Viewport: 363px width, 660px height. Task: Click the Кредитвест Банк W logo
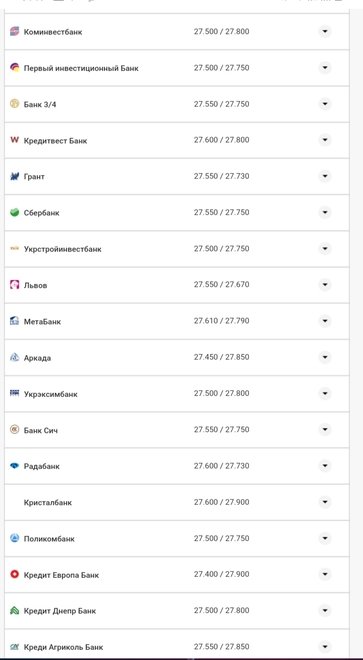(15, 140)
